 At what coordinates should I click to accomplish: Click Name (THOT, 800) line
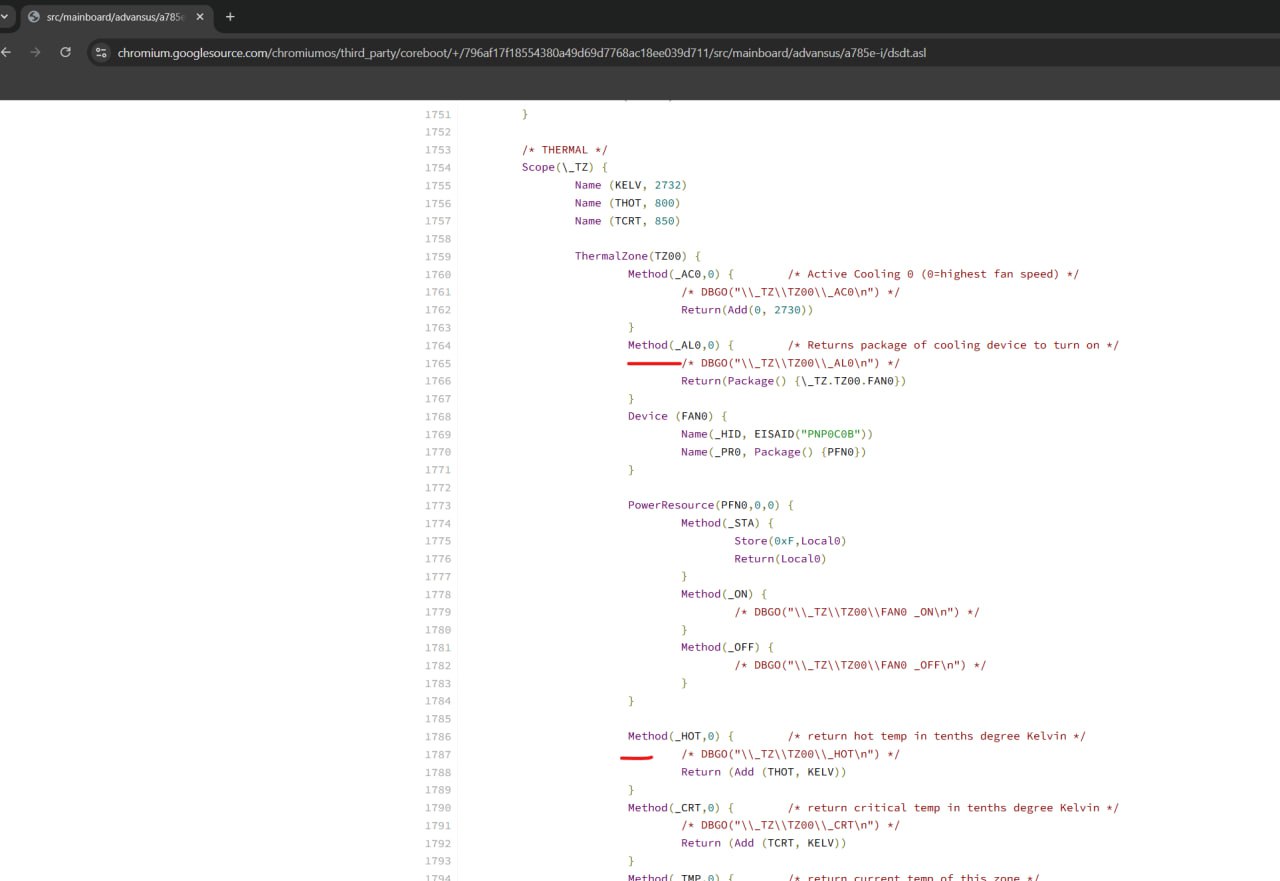point(628,203)
